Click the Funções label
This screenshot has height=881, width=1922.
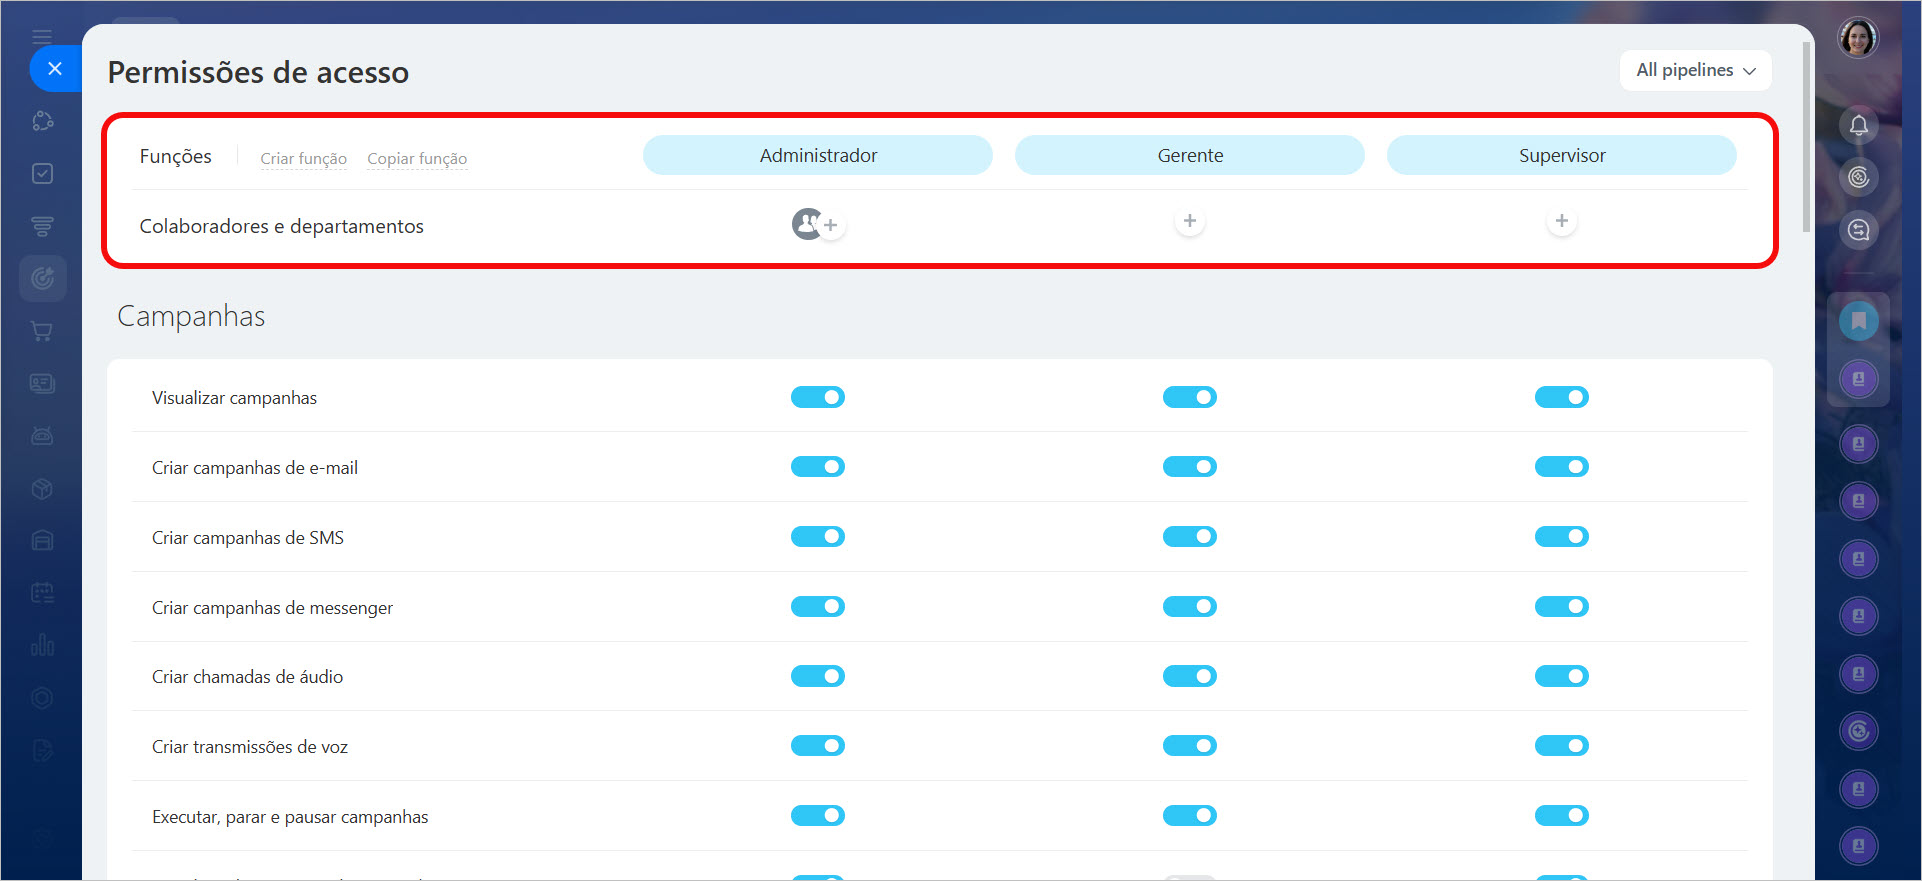pyautogui.click(x=175, y=156)
